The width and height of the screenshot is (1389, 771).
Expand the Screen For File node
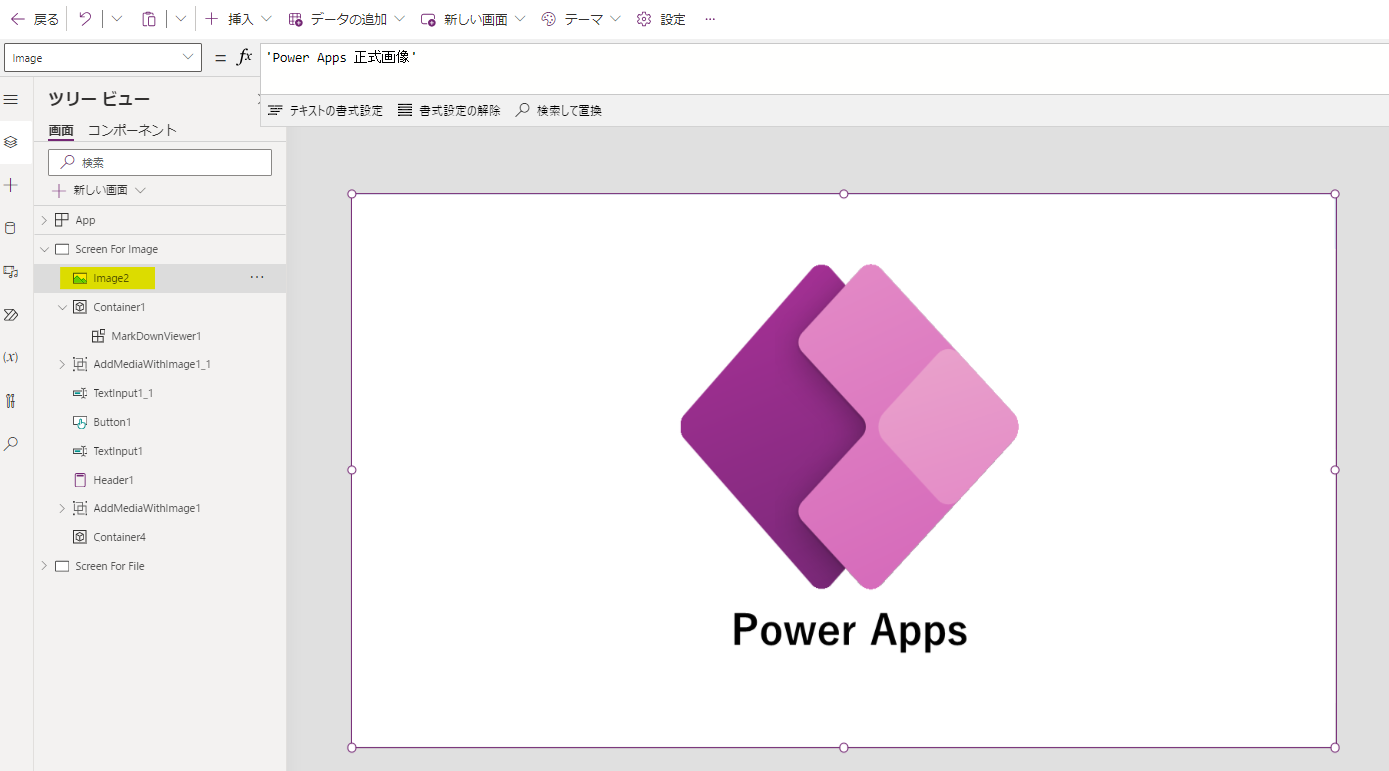coord(44,566)
